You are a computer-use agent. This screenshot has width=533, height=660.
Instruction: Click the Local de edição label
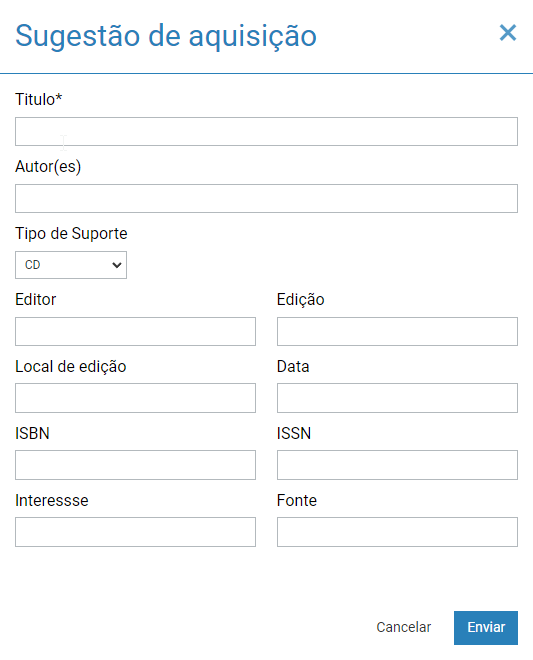click(71, 367)
